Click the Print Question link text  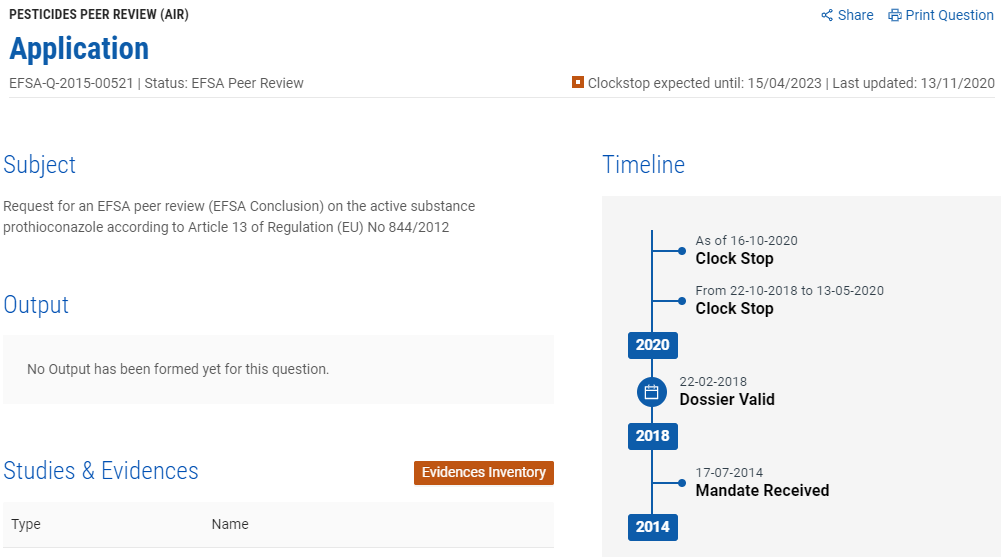coord(949,15)
